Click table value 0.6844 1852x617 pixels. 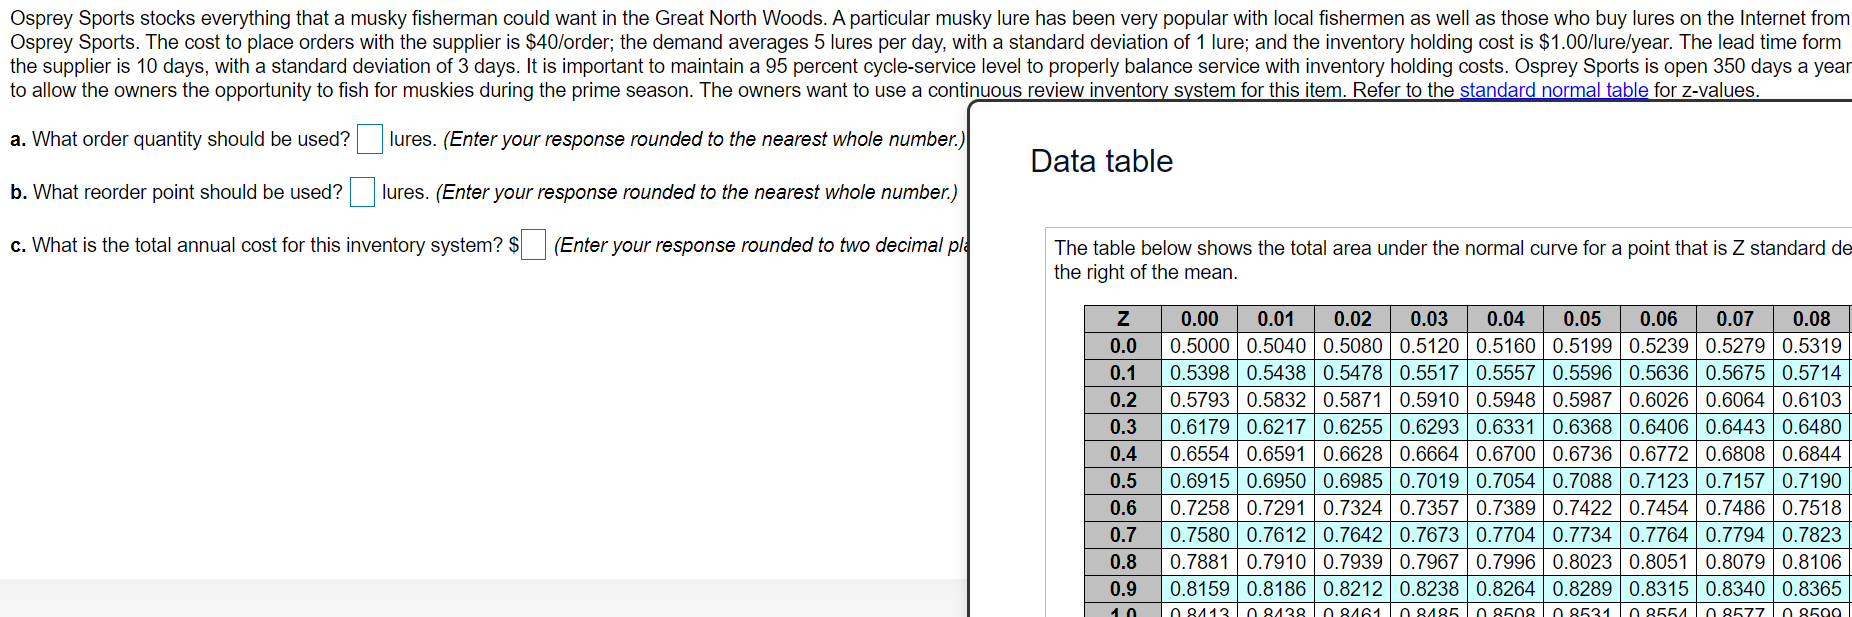pos(1811,454)
